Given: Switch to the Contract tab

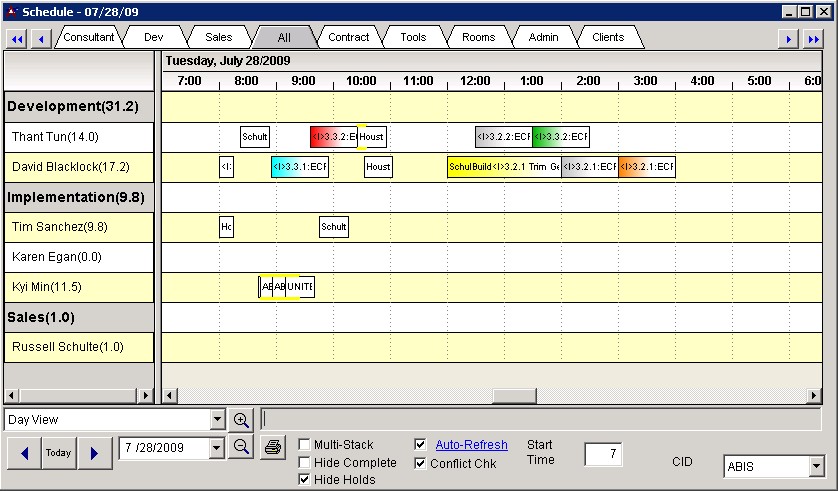Looking at the screenshot, I should pos(349,37).
